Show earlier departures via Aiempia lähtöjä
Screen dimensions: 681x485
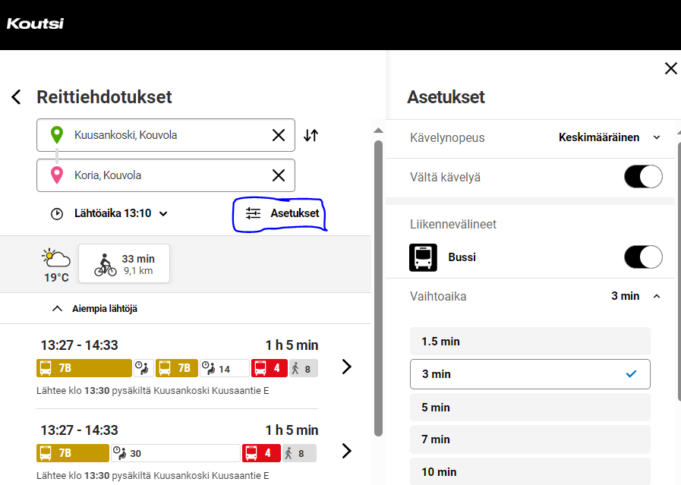pos(94,309)
